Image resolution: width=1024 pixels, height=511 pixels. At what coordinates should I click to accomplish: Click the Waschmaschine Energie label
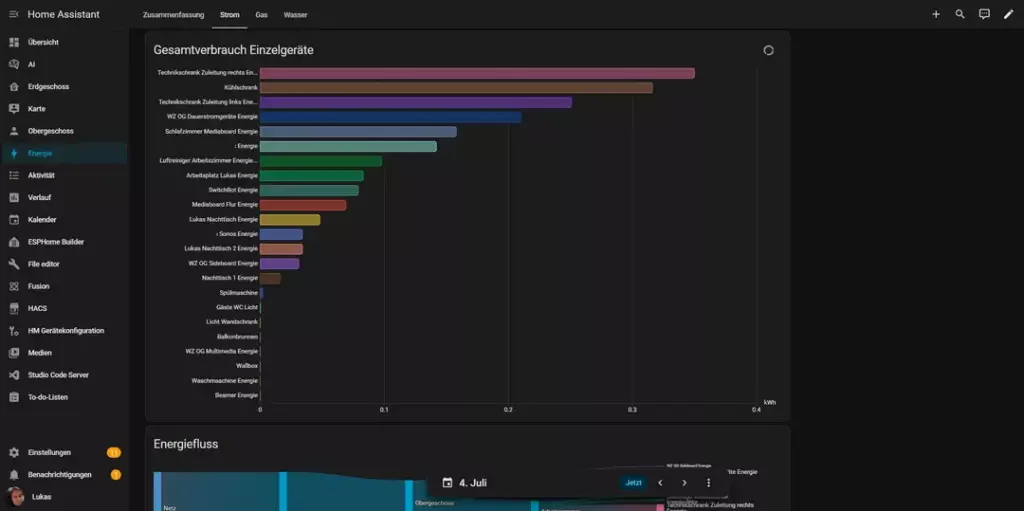(225, 380)
